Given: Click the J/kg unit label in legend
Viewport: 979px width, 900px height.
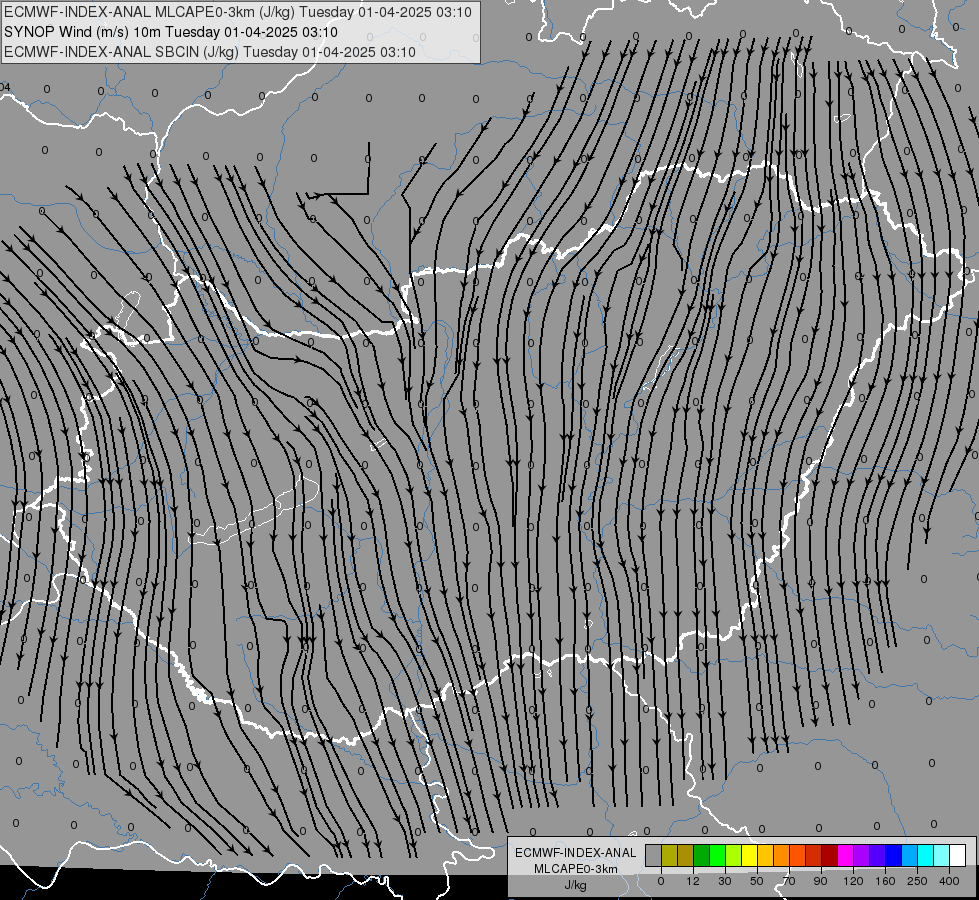Looking at the screenshot, I should click(576, 885).
